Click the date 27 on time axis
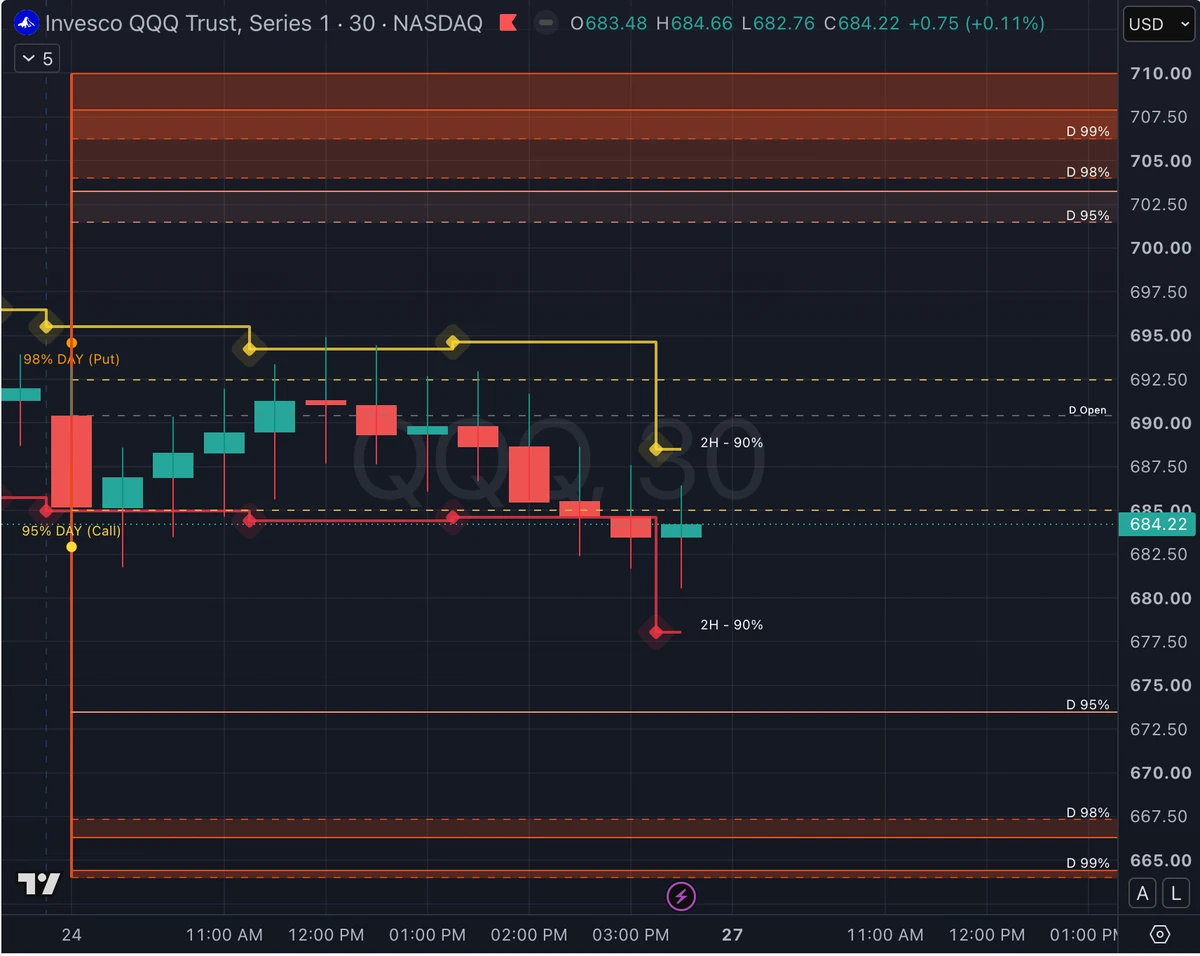This screenshot has width=1200, height=956. click(733, 934)
